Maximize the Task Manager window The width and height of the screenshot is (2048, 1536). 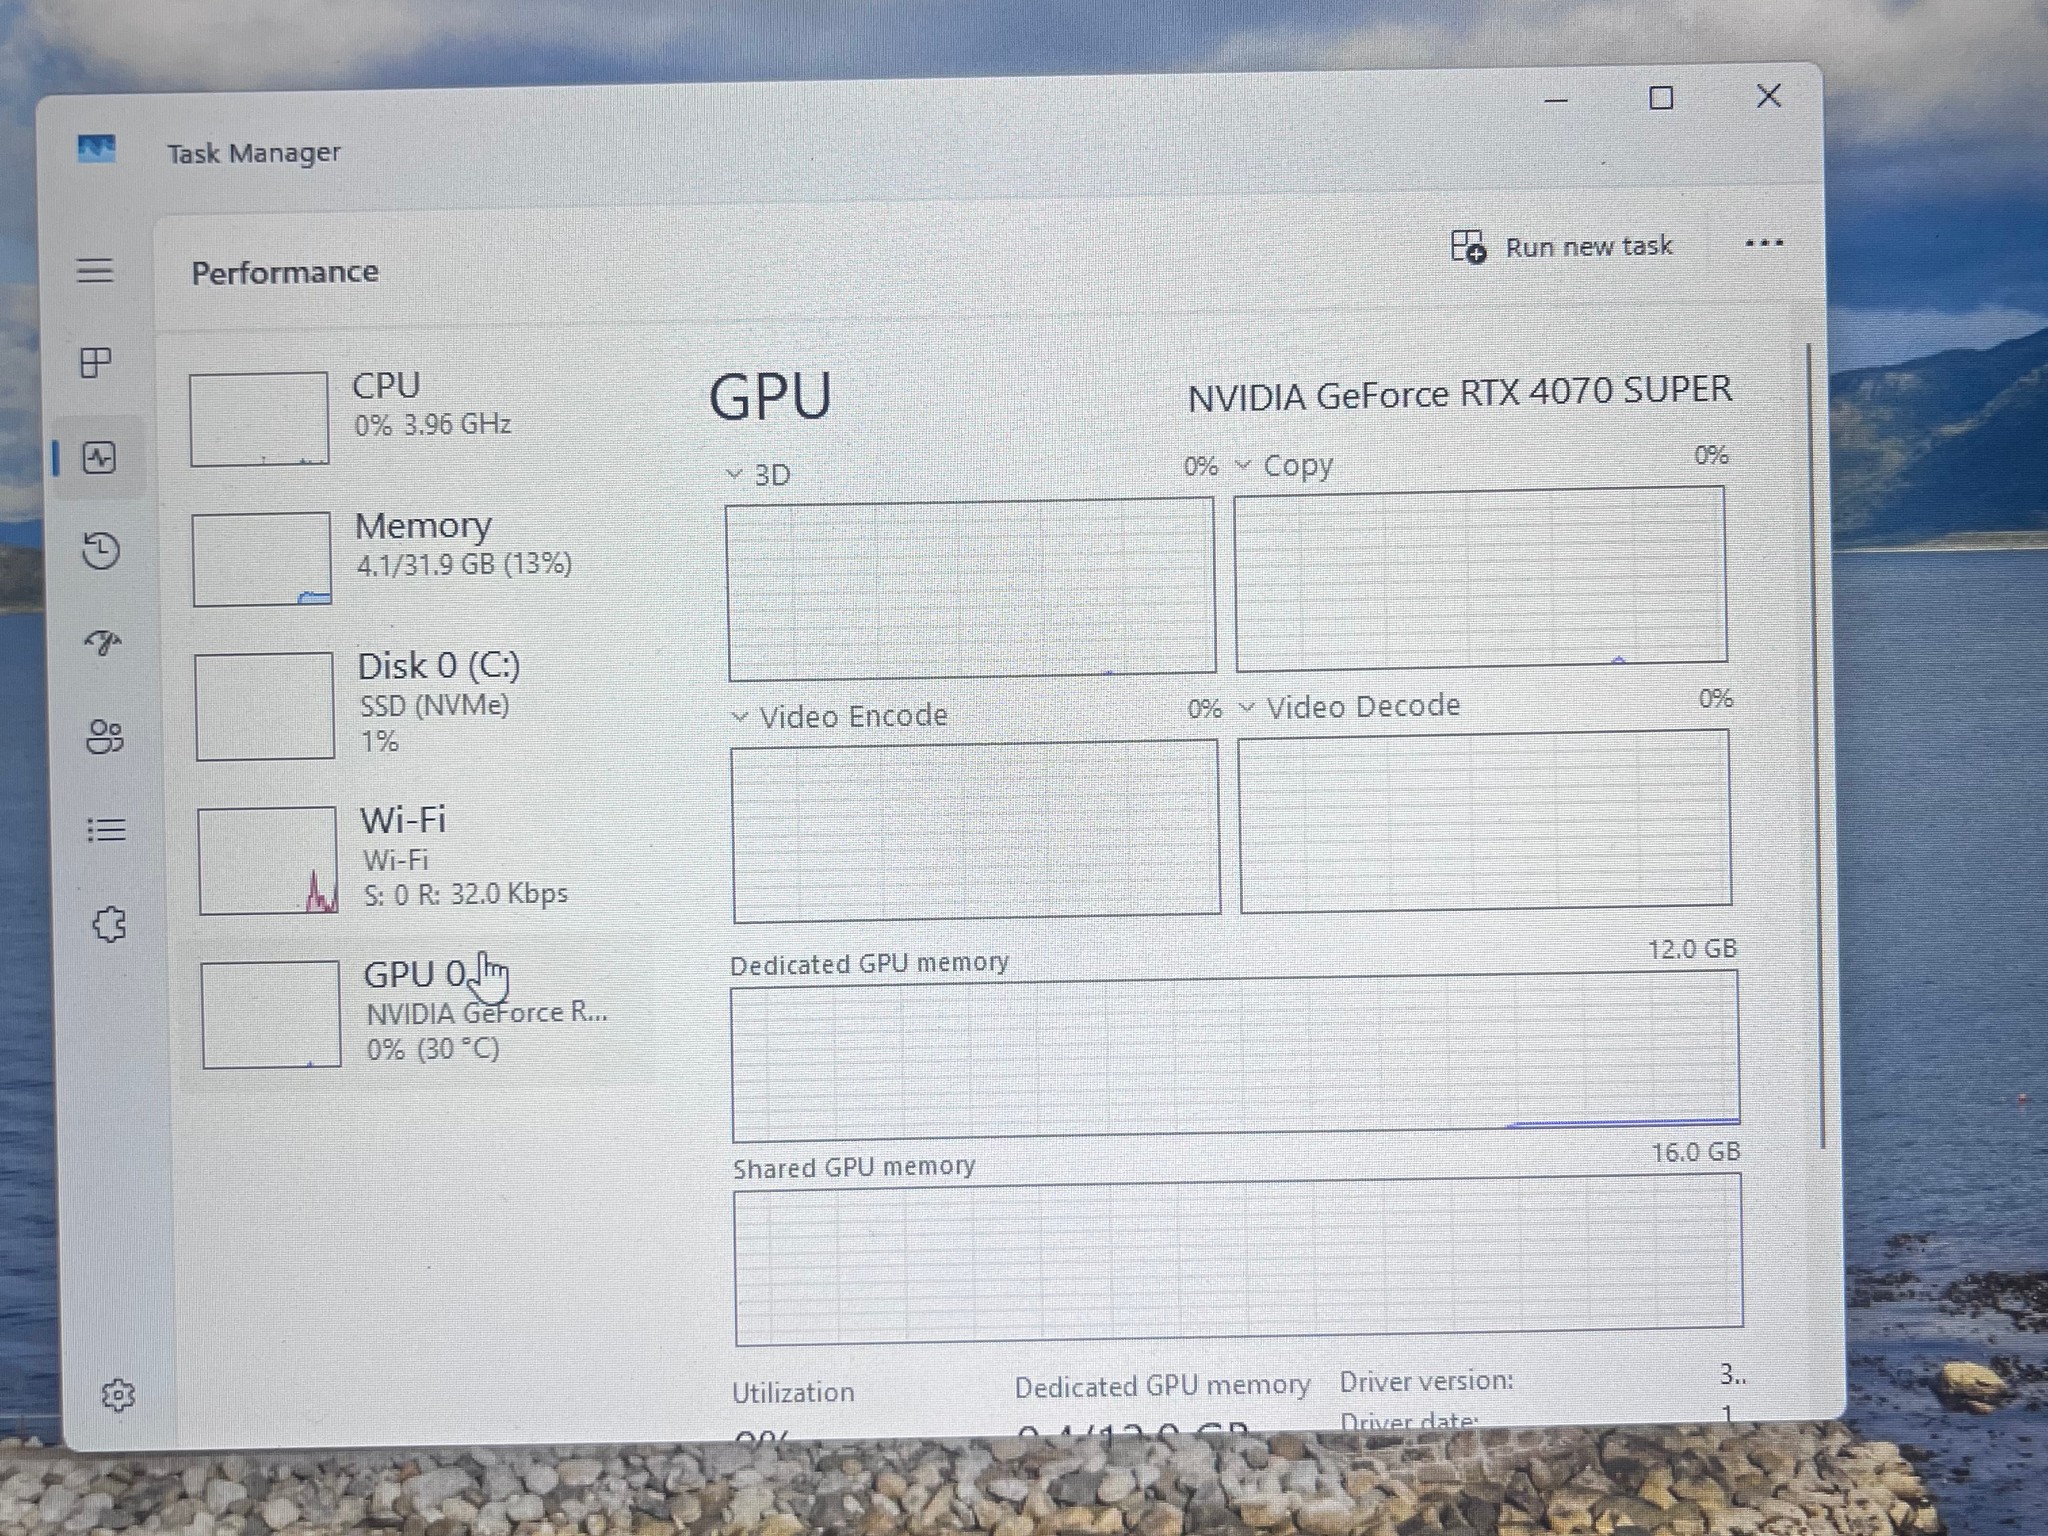tap(1661, 98)
